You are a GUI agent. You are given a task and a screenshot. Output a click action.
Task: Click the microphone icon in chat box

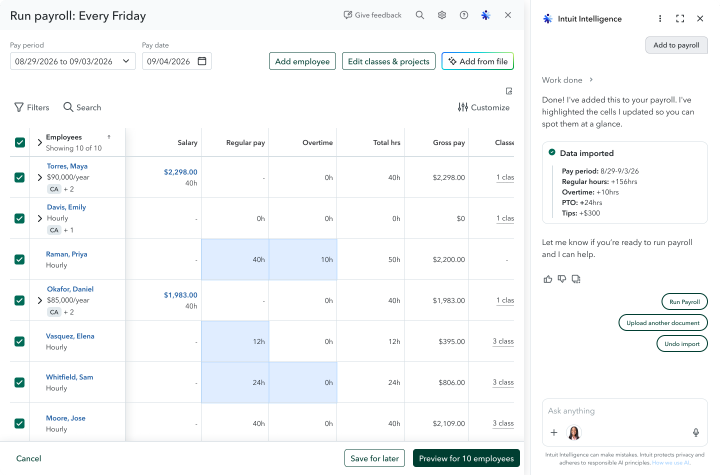[696, 432]
